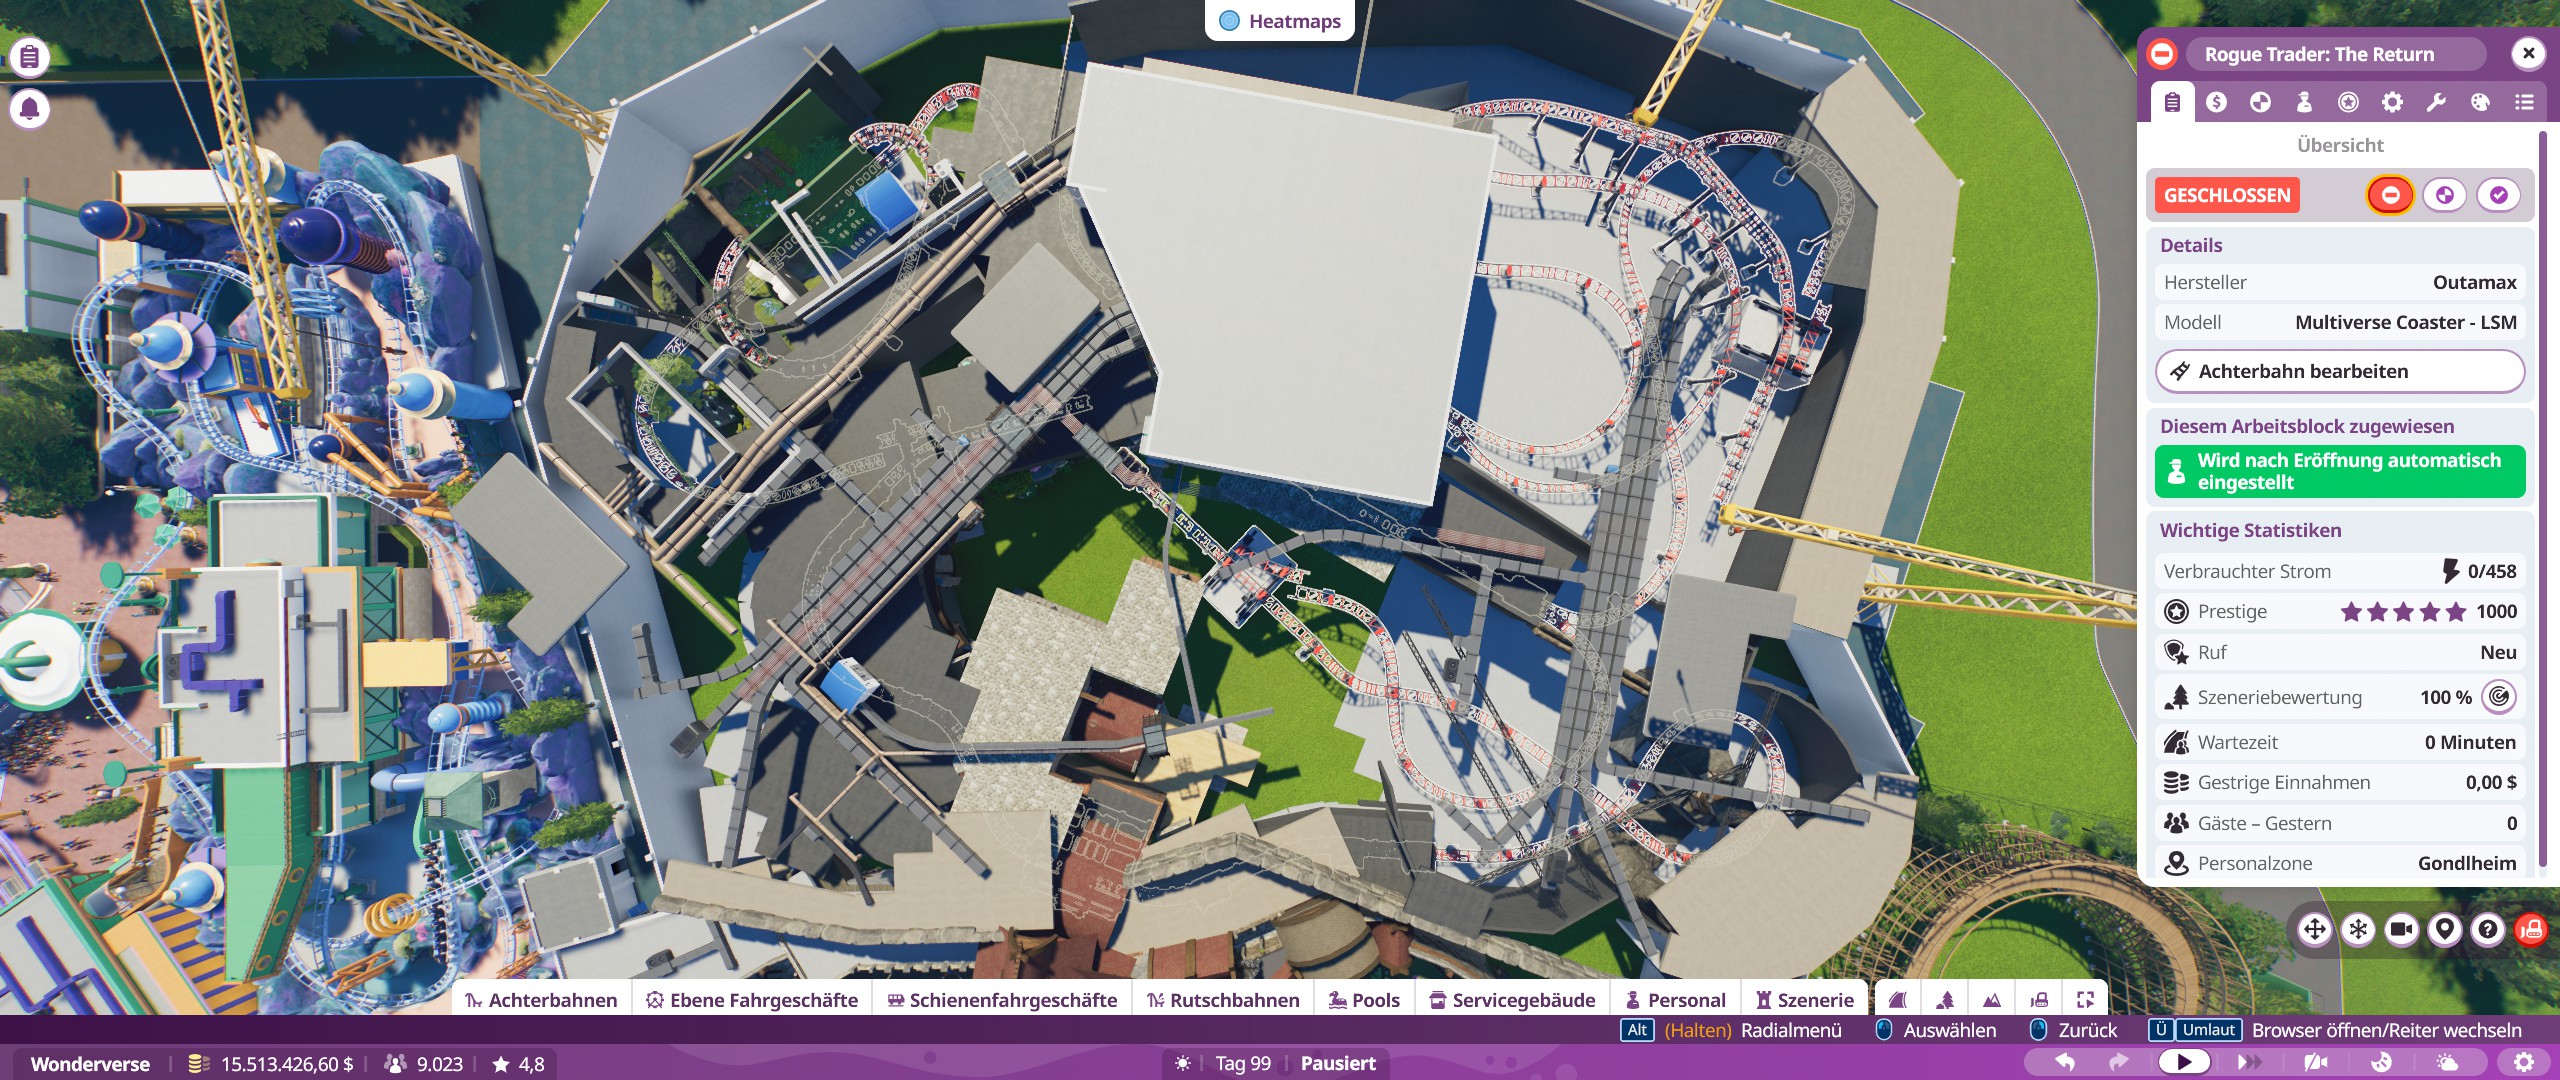Click scenery rating target icon
The height and width of the screenshot is (1080, 2560).
point(2499,696)
